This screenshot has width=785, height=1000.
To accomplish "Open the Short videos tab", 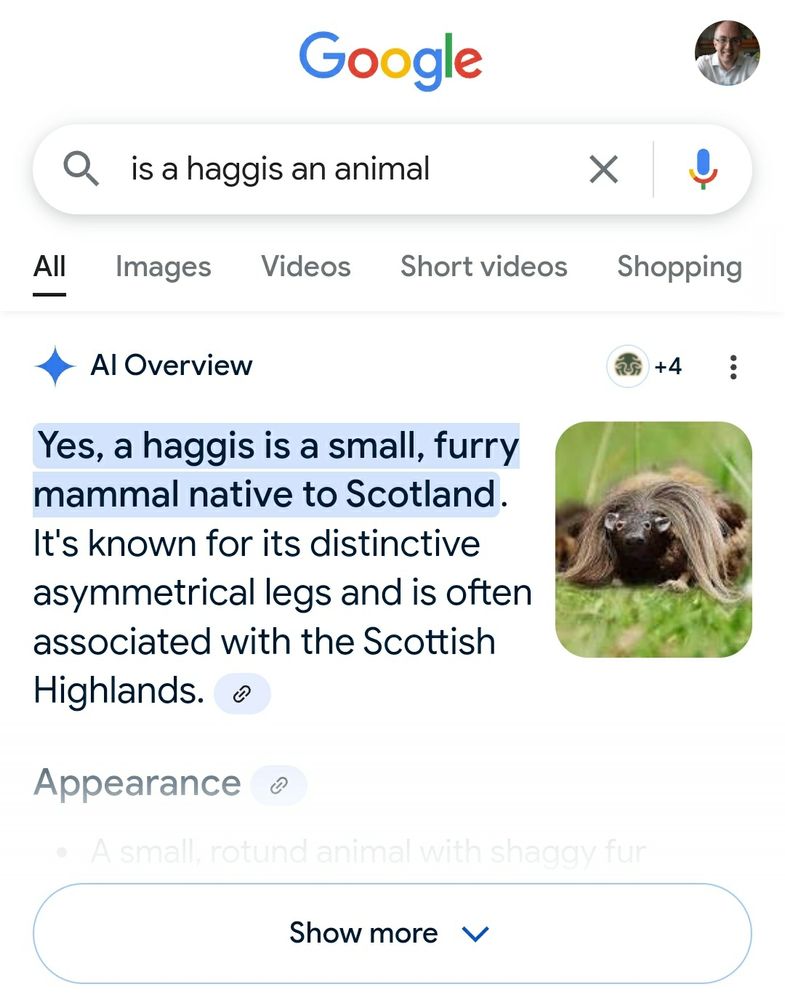I will click(483, 266).
